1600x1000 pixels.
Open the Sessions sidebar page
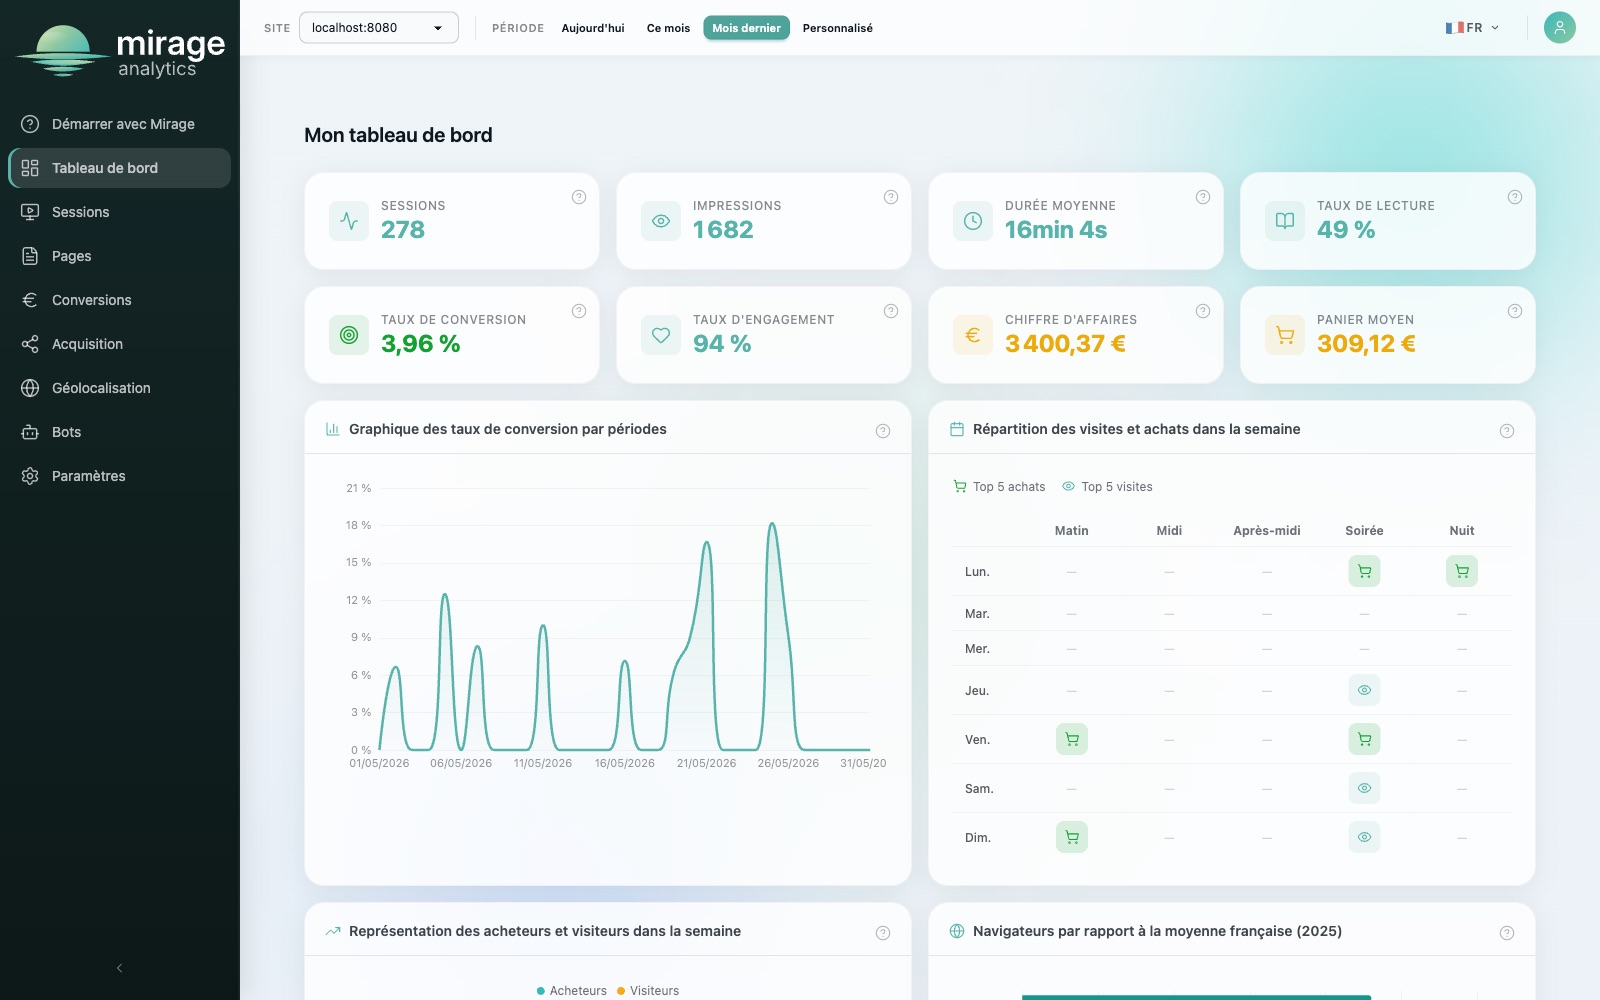click(x=120, y=212)
